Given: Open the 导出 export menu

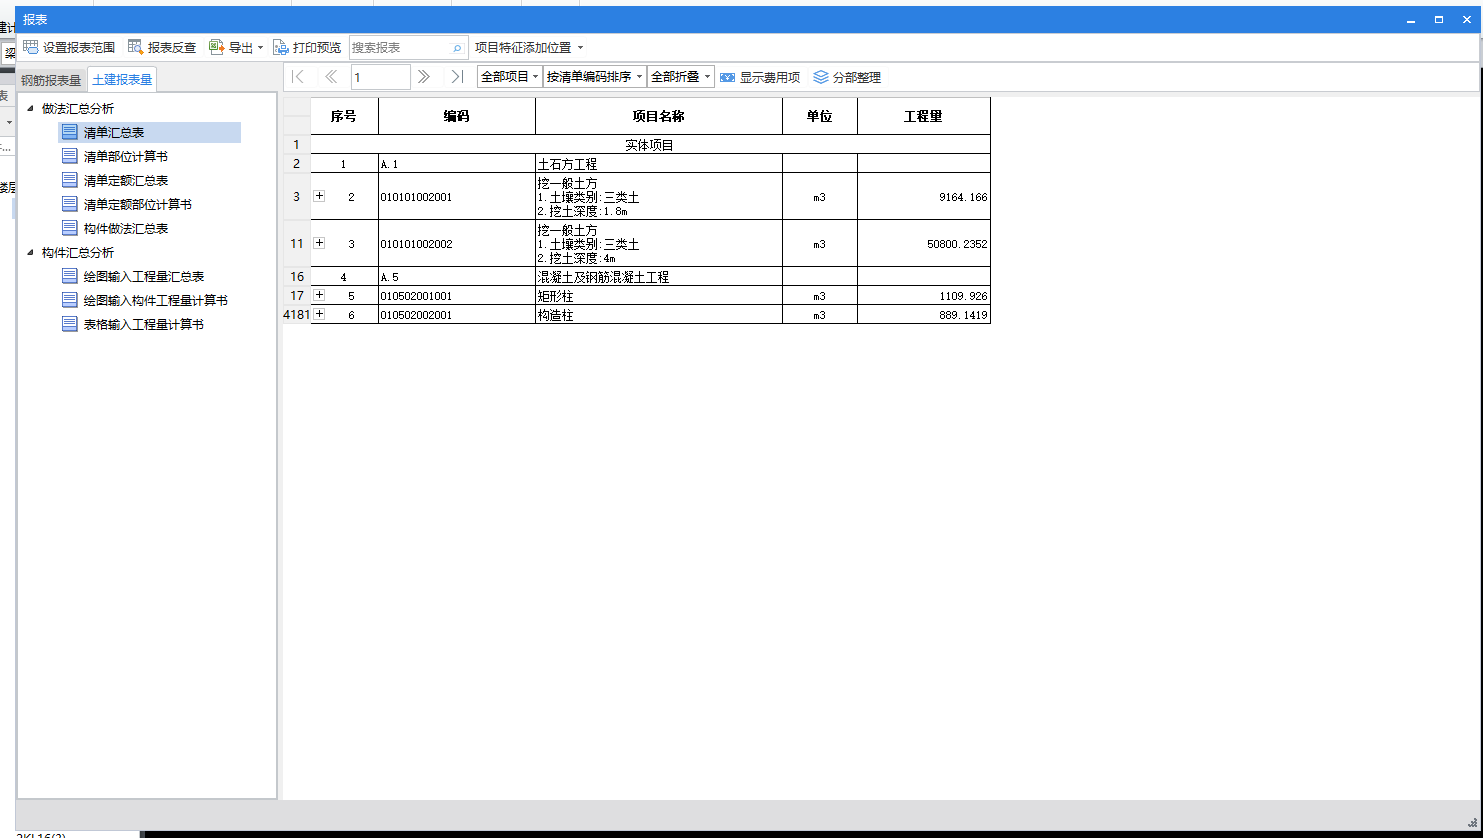Looking at the screenshot, I should 236,47.
